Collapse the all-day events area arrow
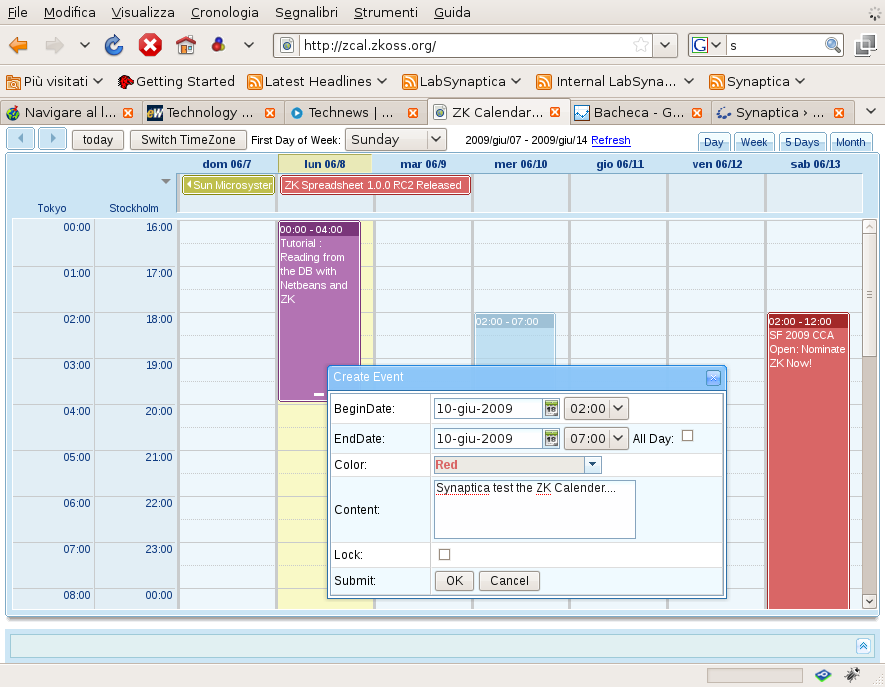885x687 pixels. coord(165,182)
